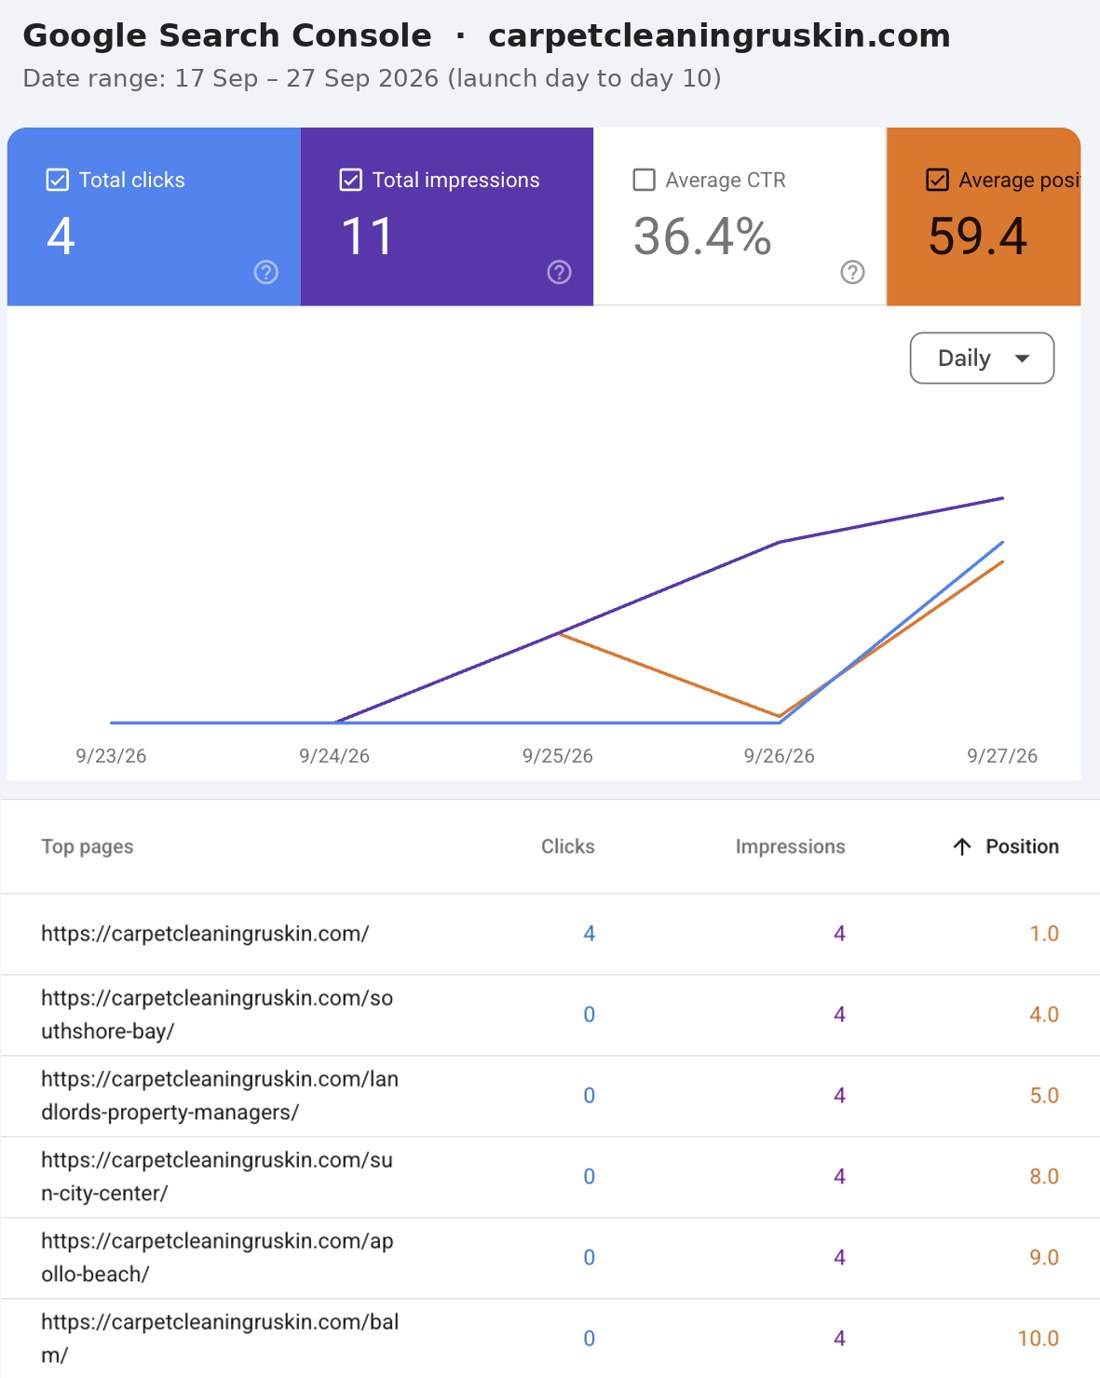Sort table by Clicks column header
The image size is (1100, 1378).
(568, 847)
